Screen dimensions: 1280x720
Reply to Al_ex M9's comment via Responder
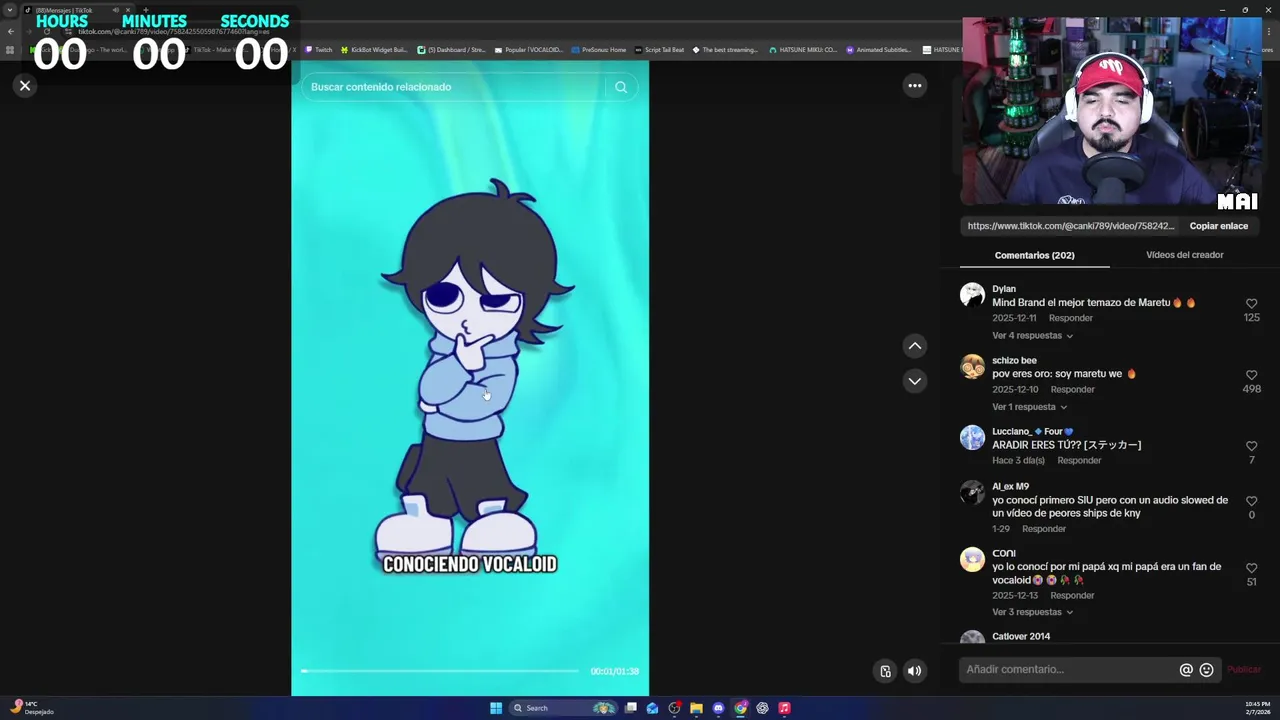(x=1043, y=529)
